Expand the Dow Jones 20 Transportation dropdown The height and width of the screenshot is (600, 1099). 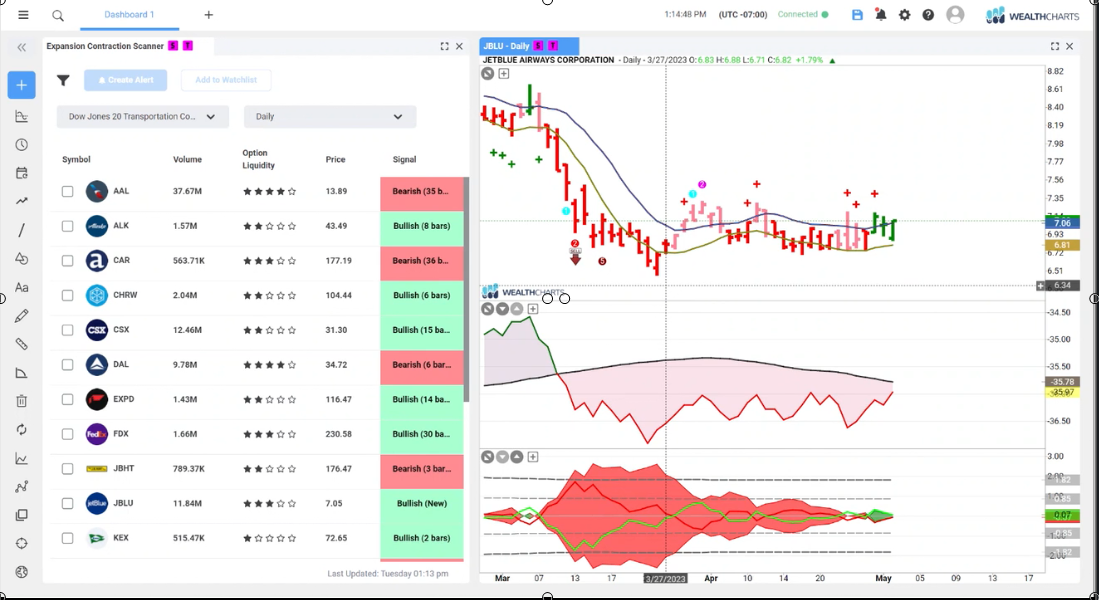pyautogui.click(x=142, y=116)
